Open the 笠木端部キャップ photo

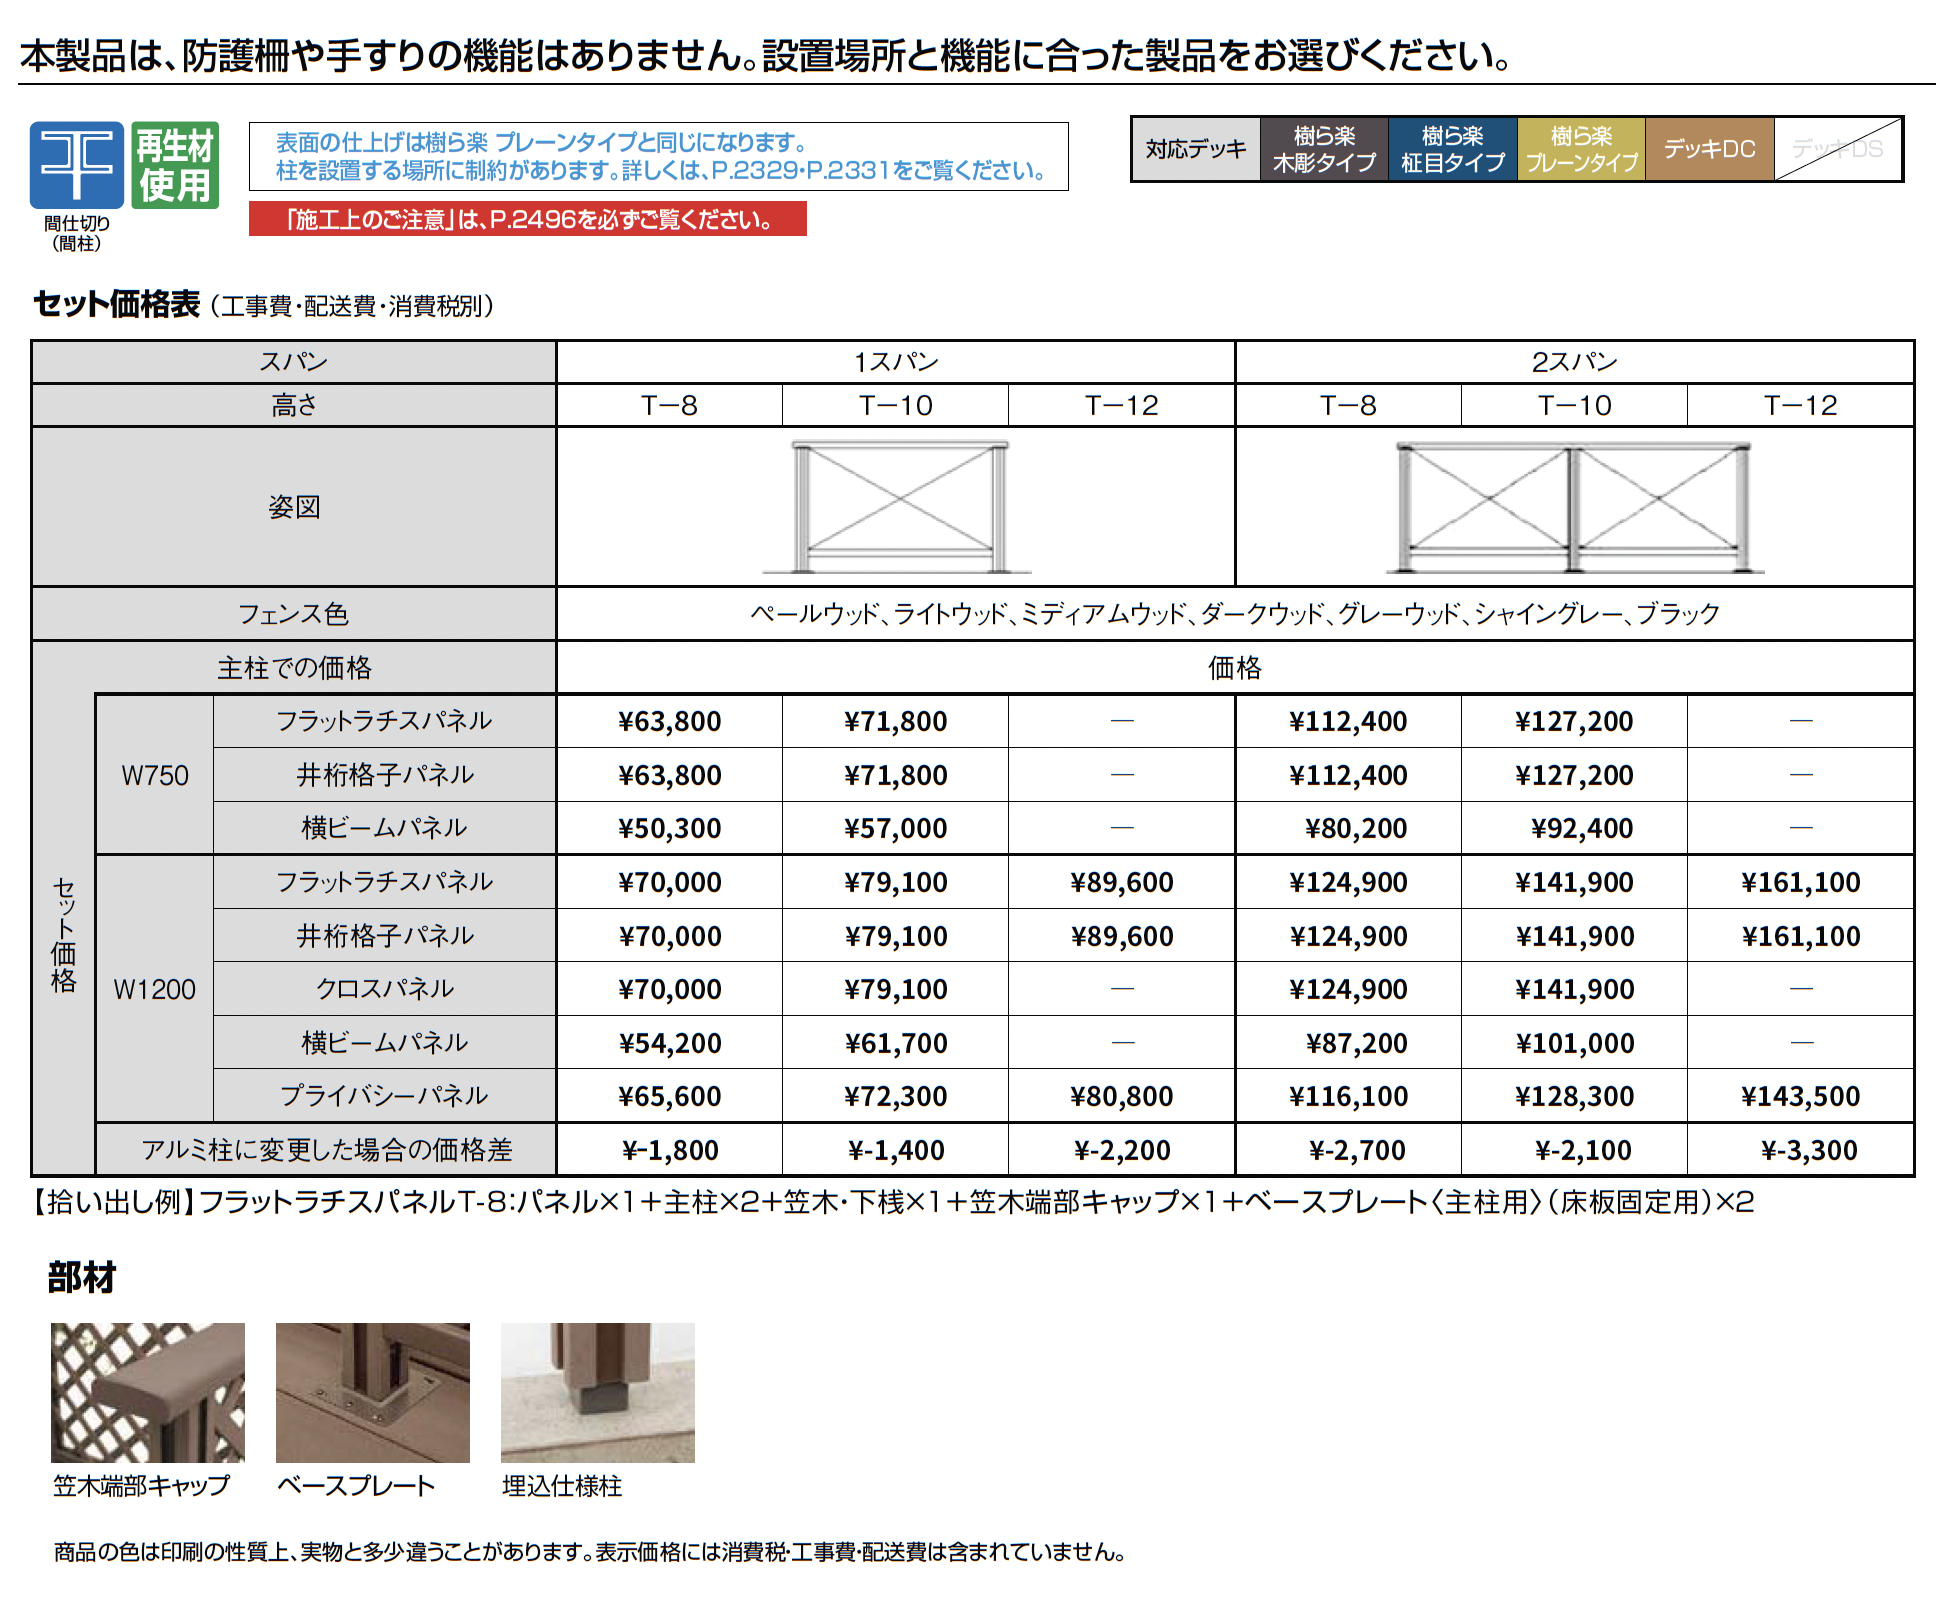click(x=148, y=1392)
